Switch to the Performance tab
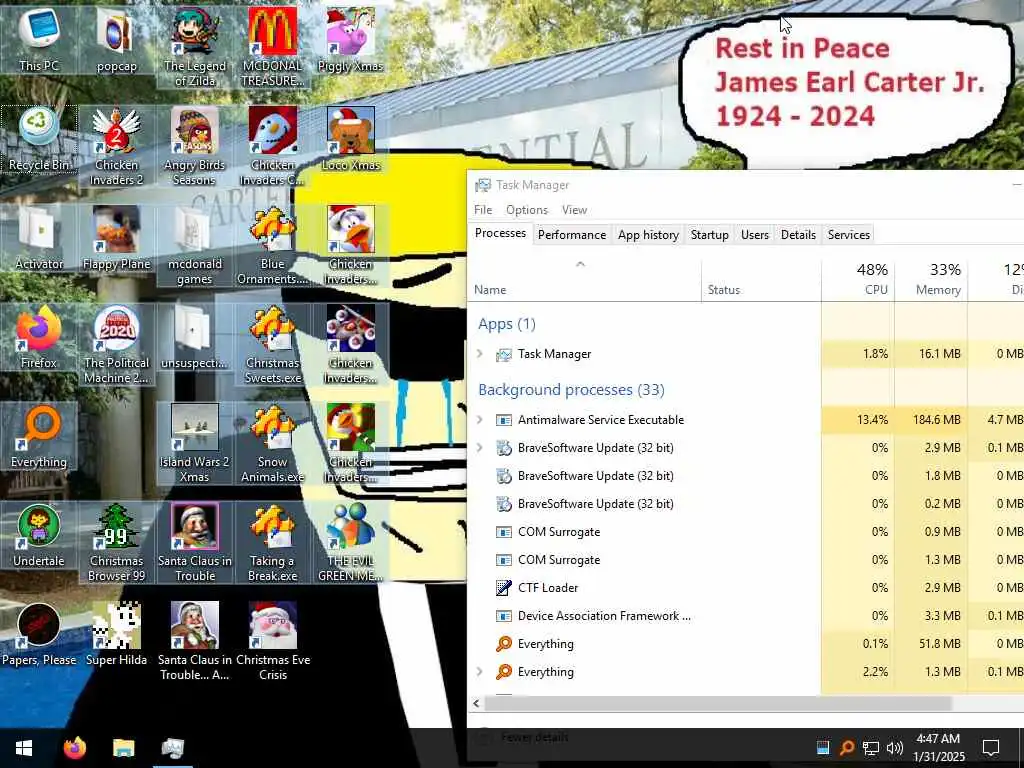The height and width of the screenshot is (768, 1024). pyautogui.click(x=571, y=234)
